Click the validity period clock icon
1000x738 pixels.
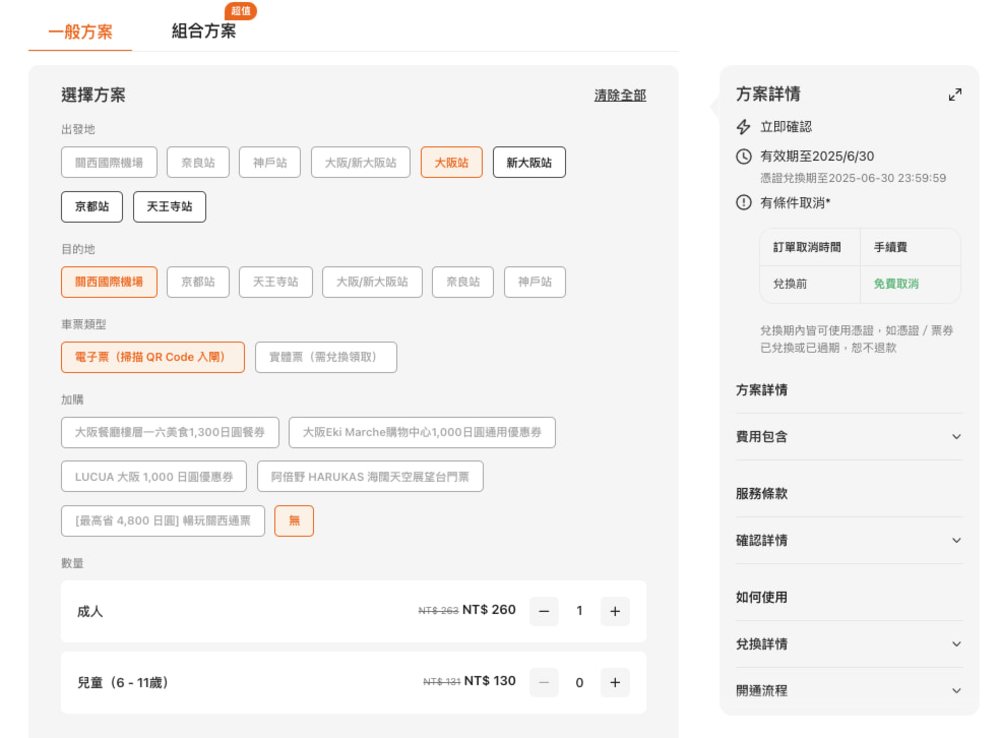point(743,156)
